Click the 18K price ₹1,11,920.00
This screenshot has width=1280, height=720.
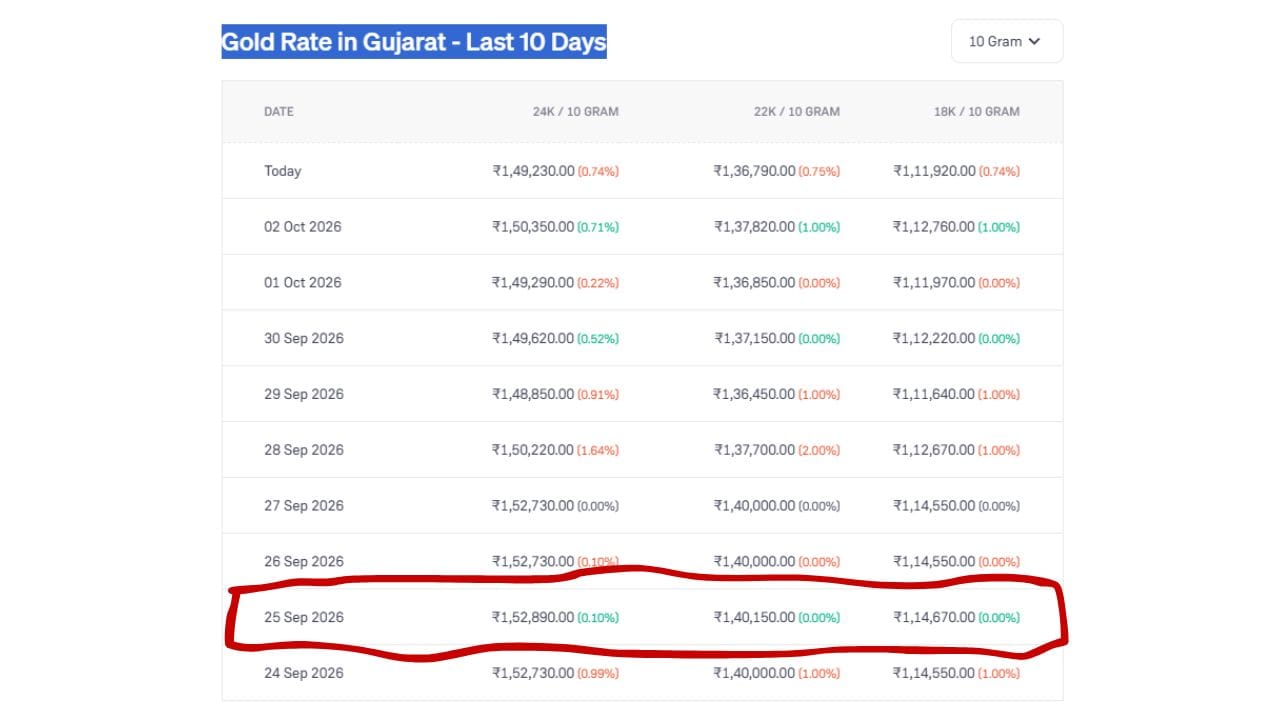point(934,171)
